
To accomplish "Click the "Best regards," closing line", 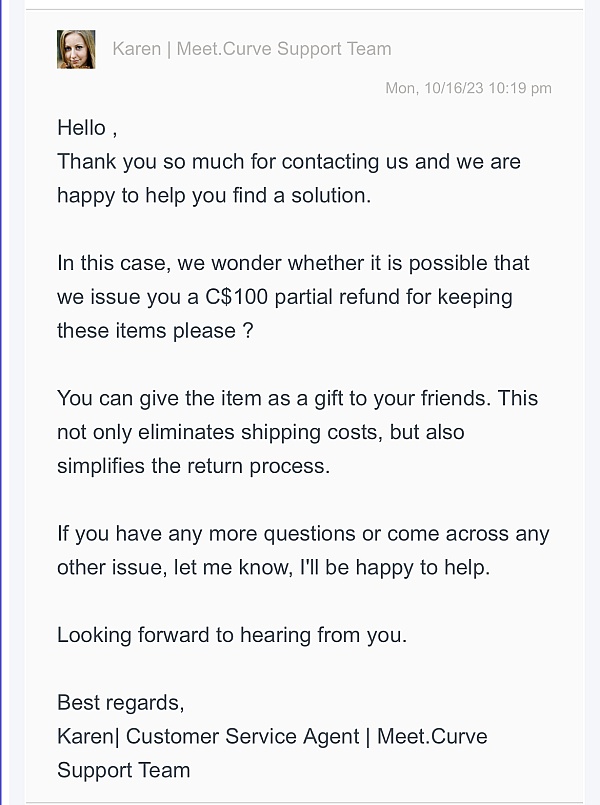I will (x=120, y=702).
